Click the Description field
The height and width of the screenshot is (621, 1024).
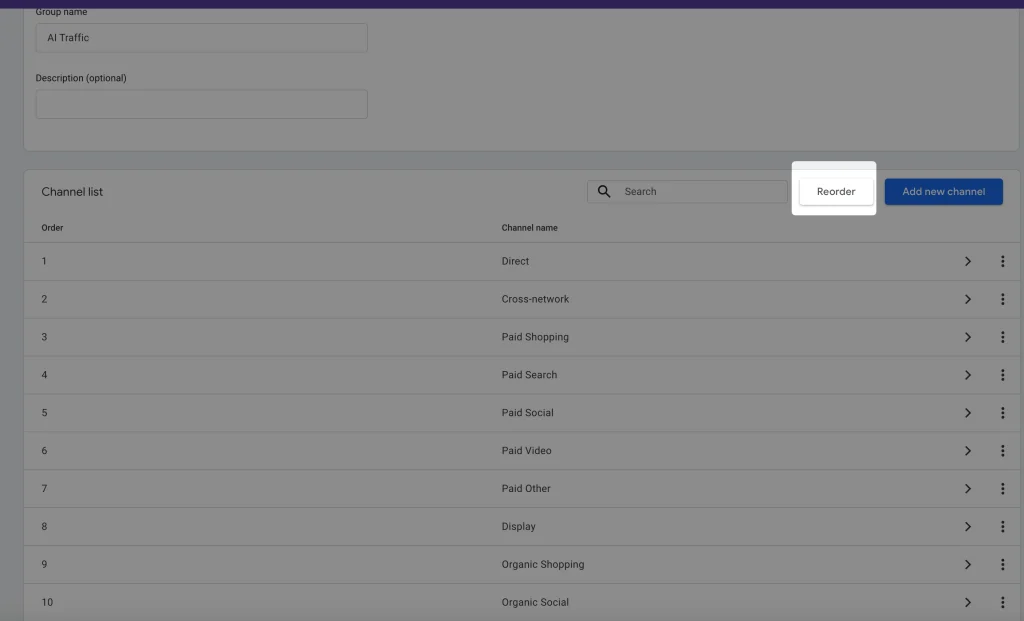(x=200, y=103)
